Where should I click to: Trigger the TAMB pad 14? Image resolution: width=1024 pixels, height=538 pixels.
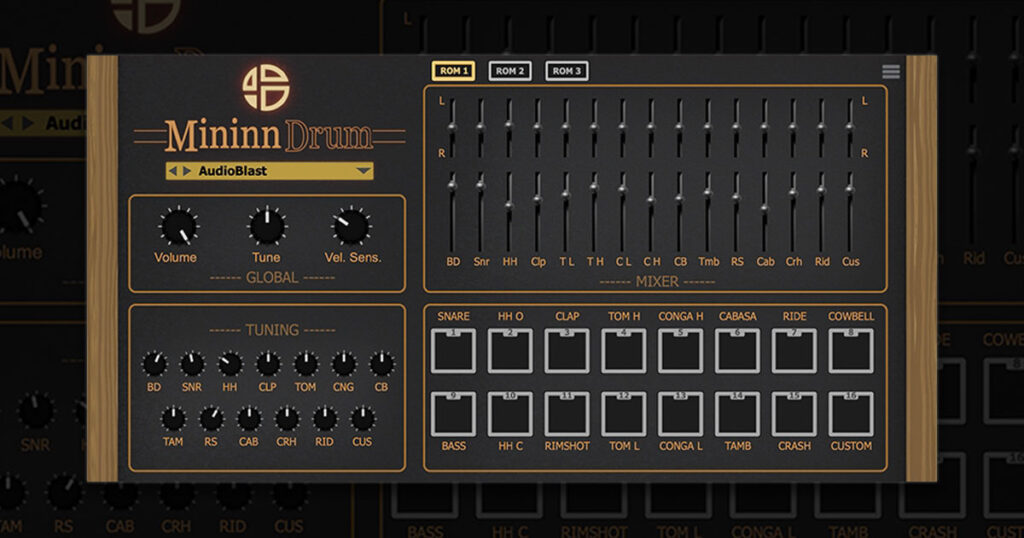(x=737, y=414)
